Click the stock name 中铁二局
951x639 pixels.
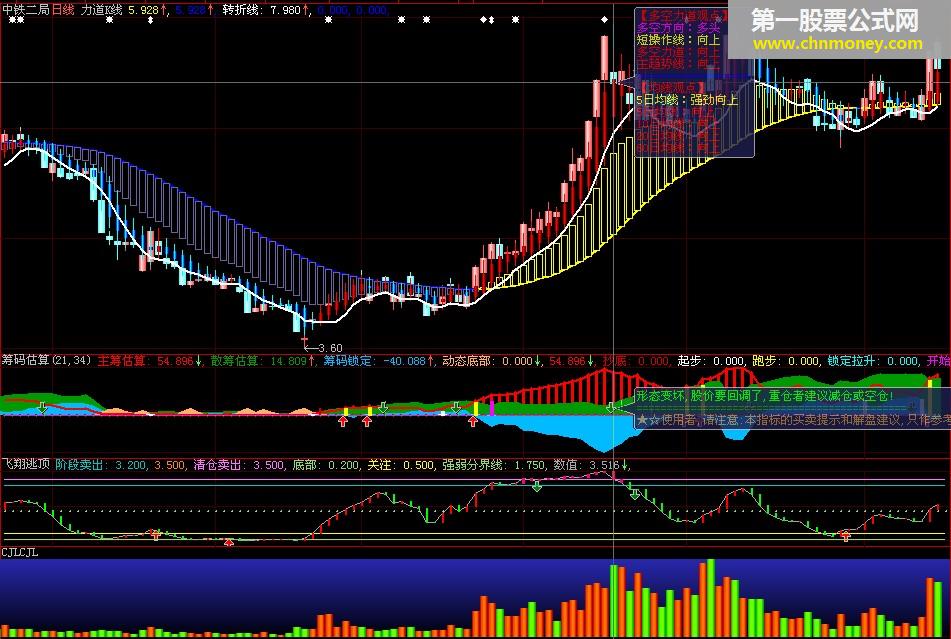pyautogui.click(x=27, y=10)
